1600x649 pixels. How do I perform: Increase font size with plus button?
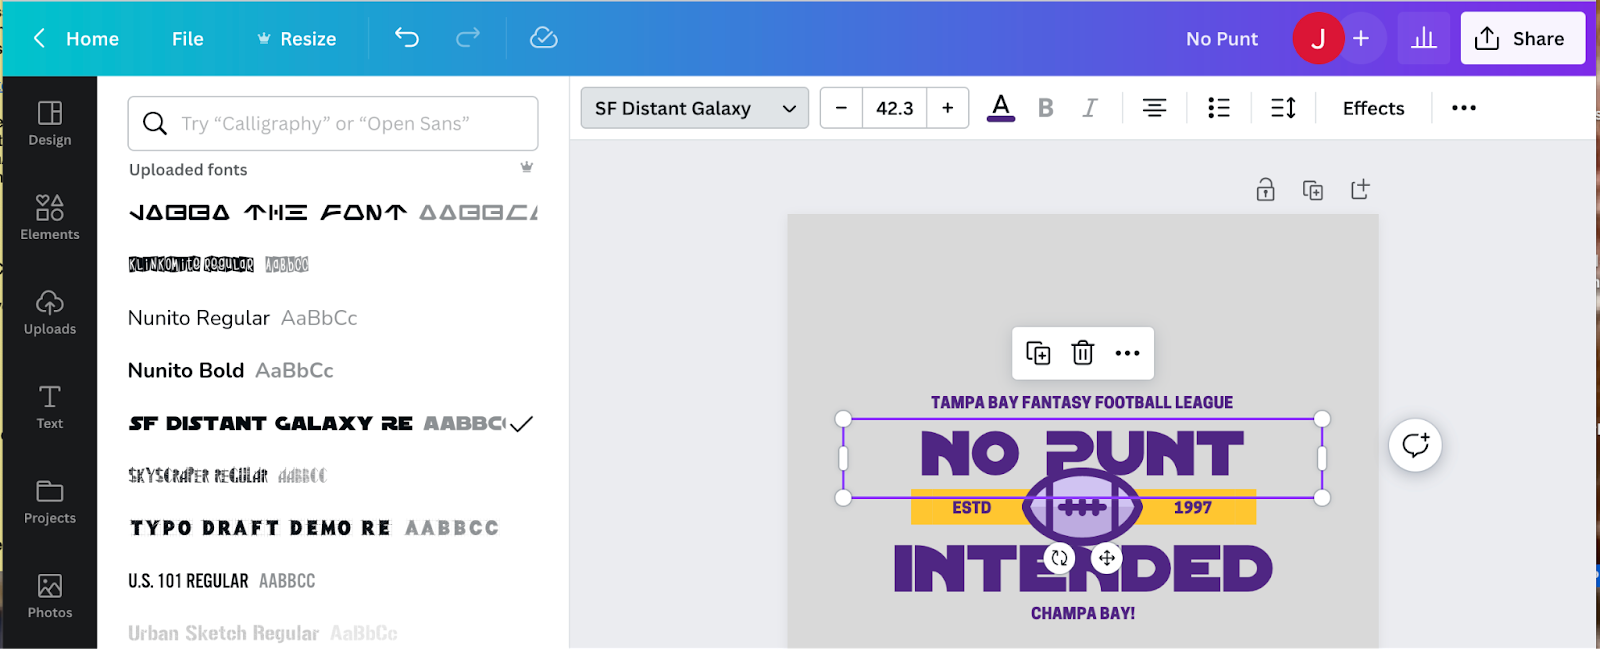point(948,108)
